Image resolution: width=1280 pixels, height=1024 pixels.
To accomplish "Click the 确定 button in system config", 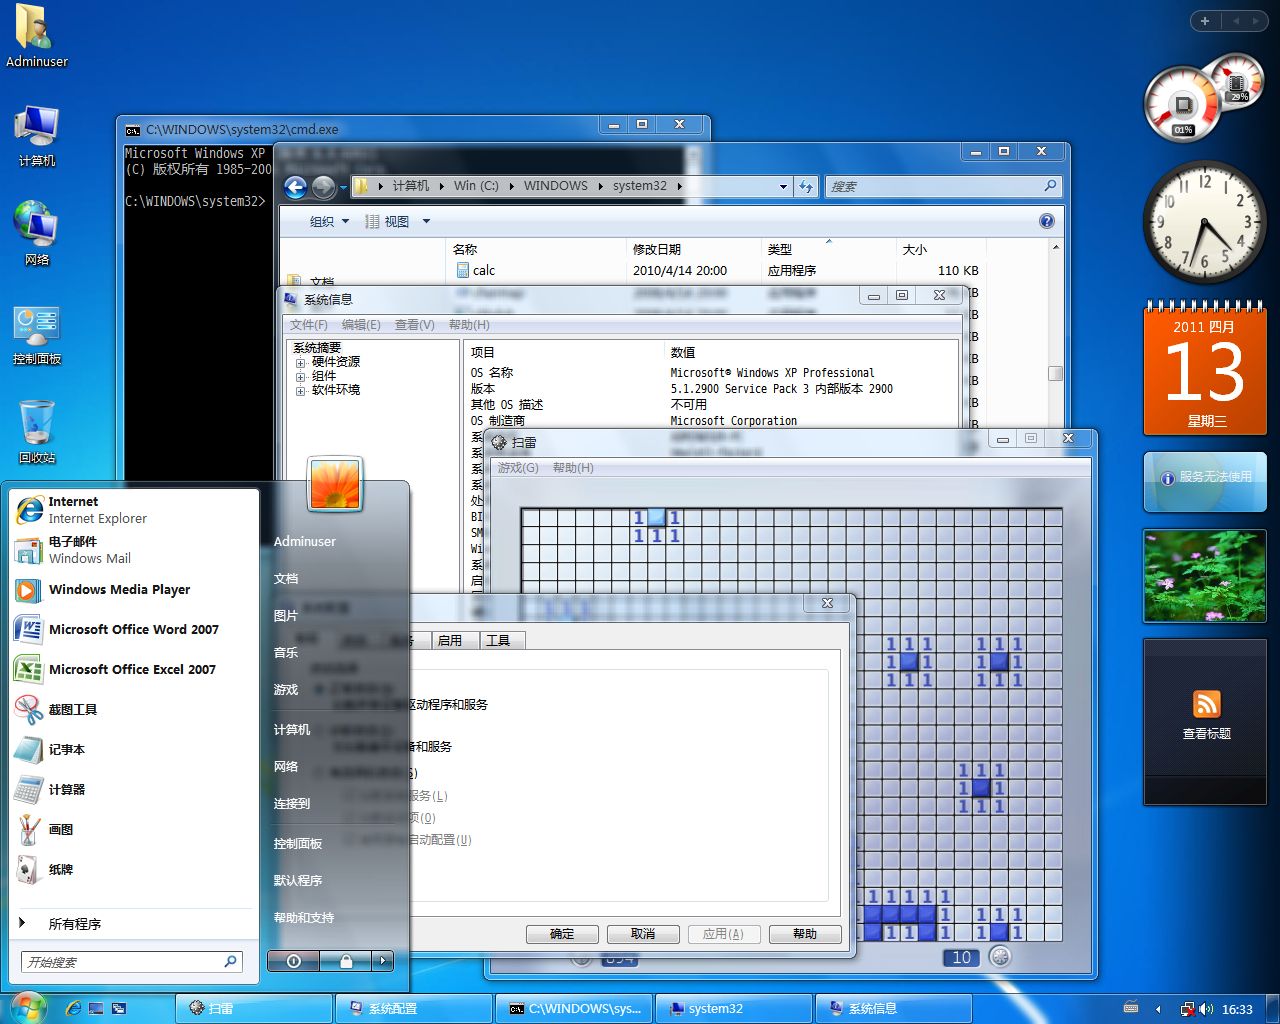I will 562,934.
